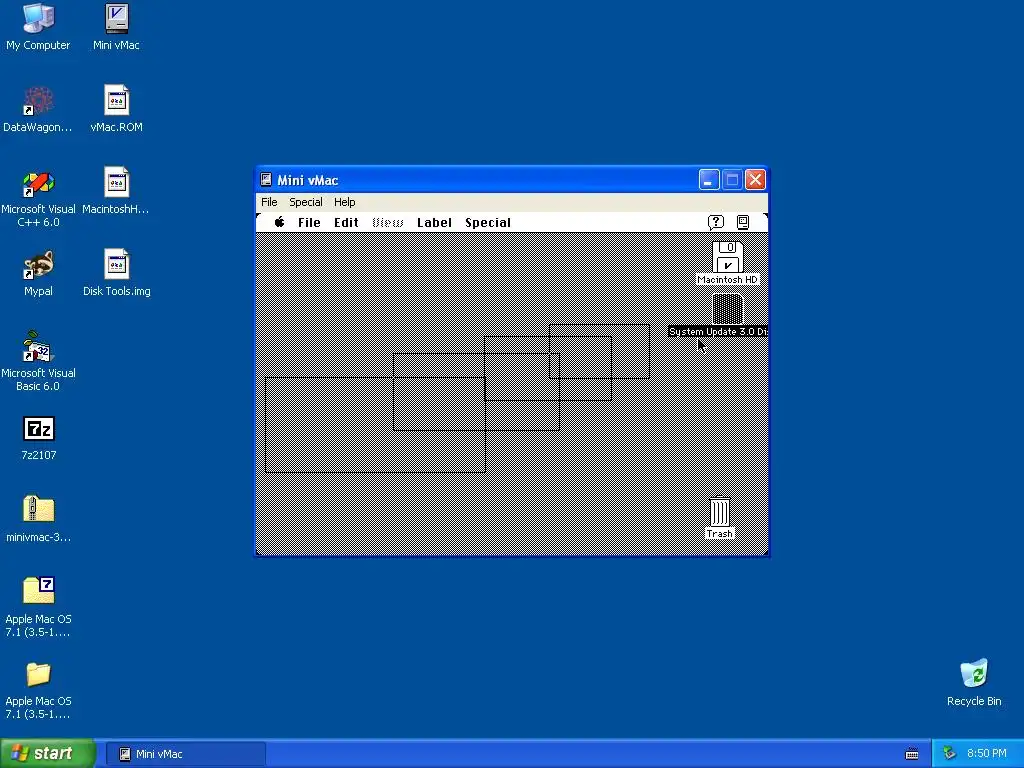This screenshot has height=768, width=1024.
Task: Close the Mini vMac window
Action: tap(756, 180)
